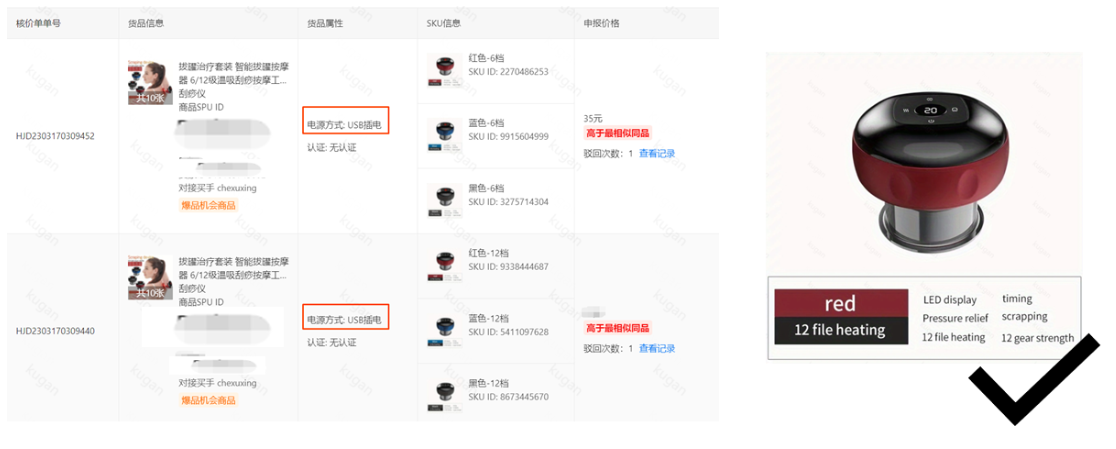Open the 蓝色-12档 SKU thumbnail
Viewport: 1116px width, 449px height.
point(445,331)
